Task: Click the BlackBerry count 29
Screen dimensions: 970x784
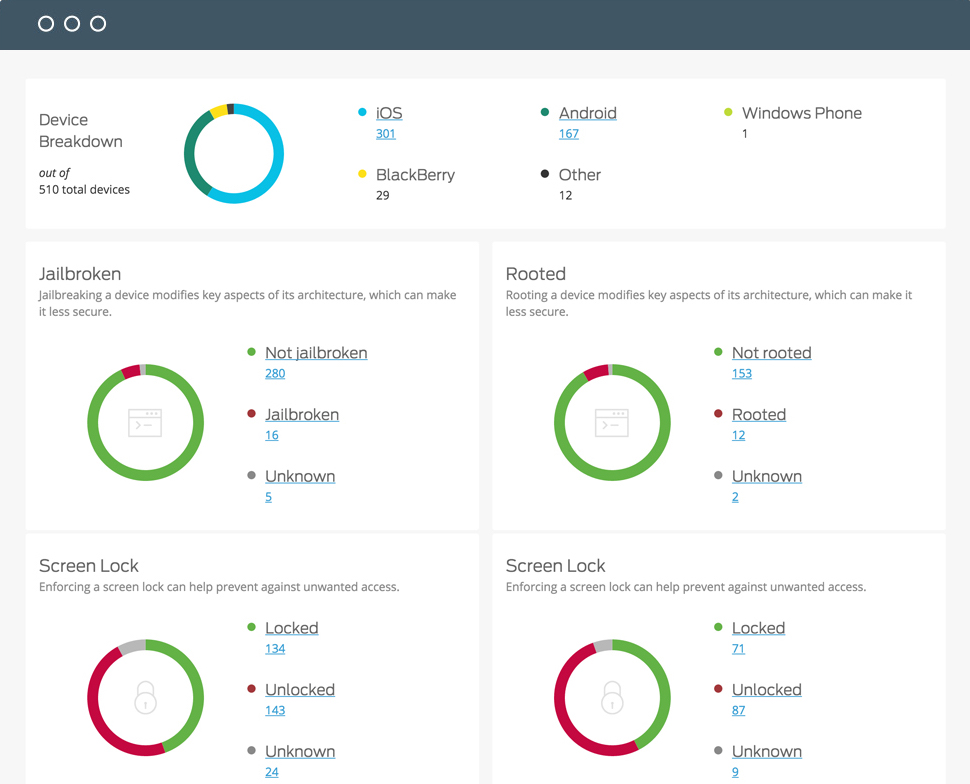Action: [x=382, y=196]
